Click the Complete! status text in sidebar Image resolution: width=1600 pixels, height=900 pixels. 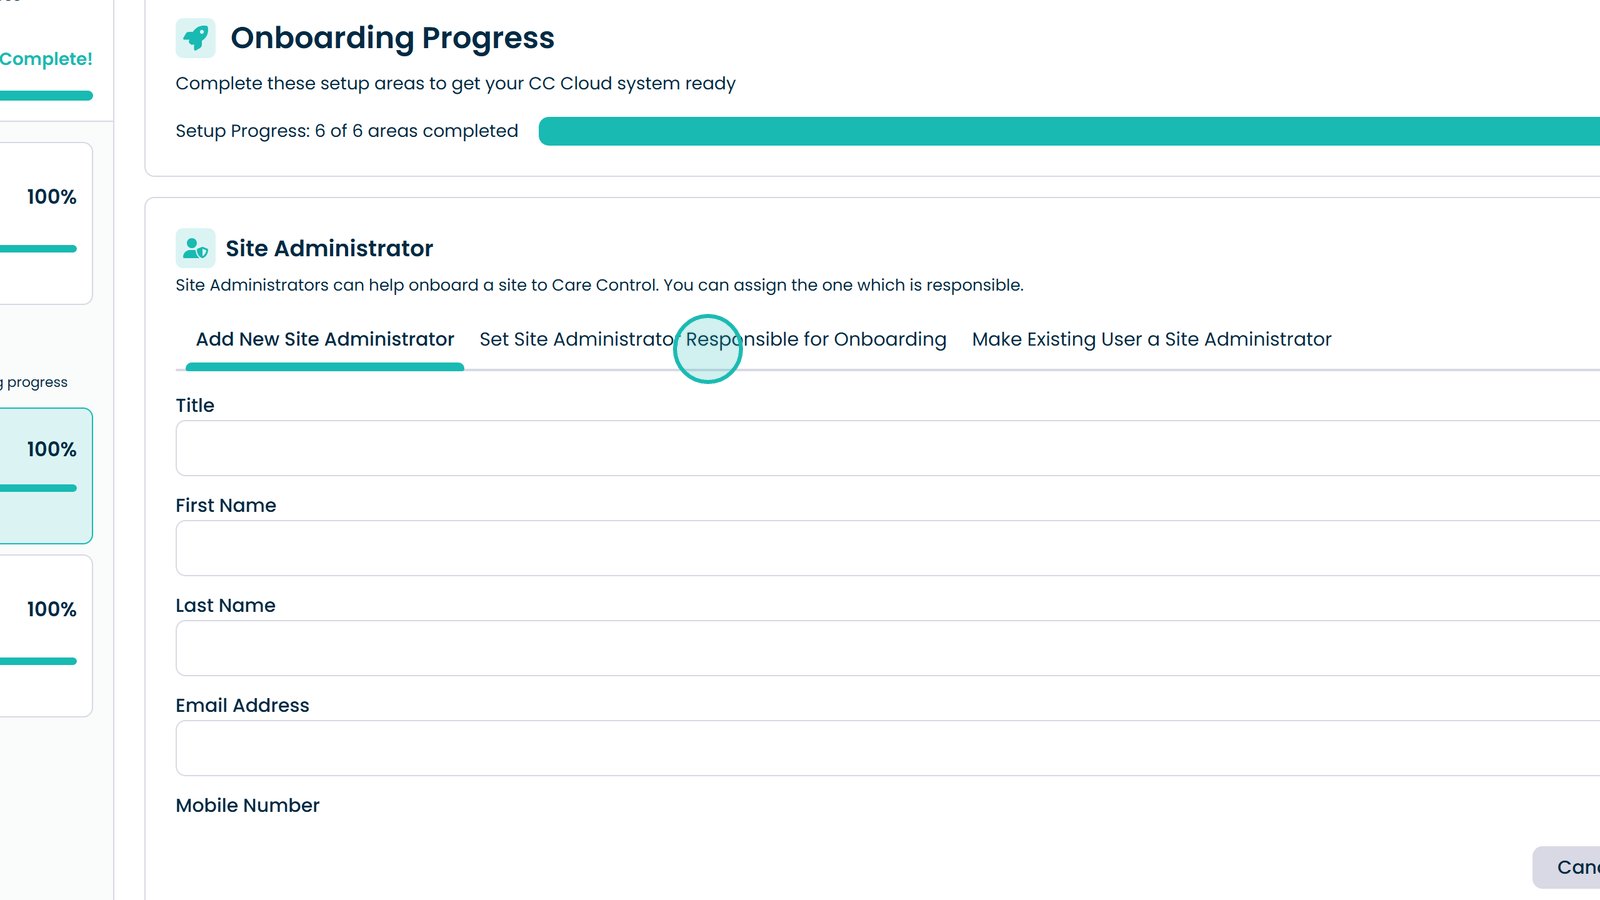[x=46, y=59]
